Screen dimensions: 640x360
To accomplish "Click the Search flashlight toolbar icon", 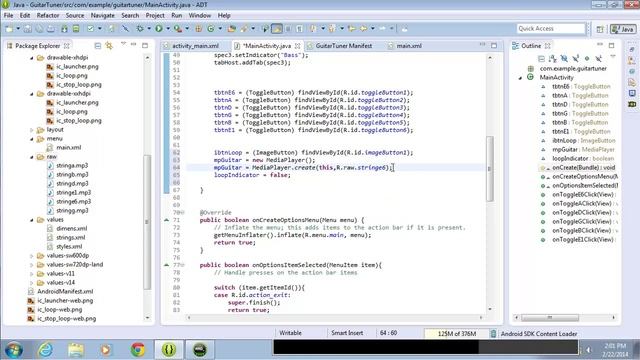I will (x=244, y=29).
